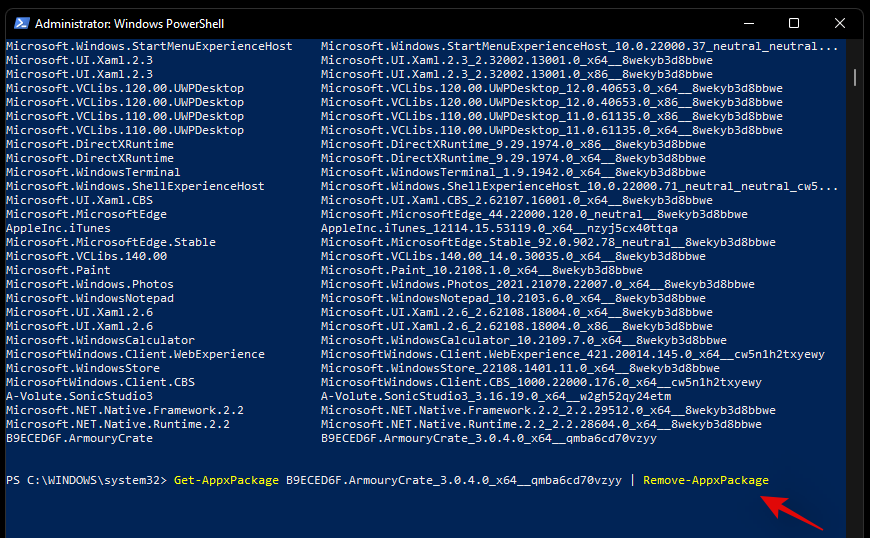Click the vertical scrollbar thumb
Screen dimensions: 870x538
pos(856,77)
